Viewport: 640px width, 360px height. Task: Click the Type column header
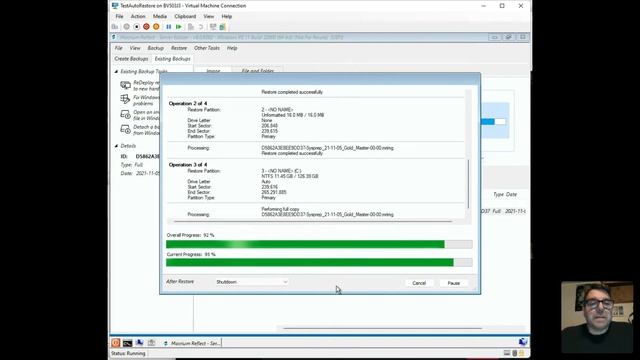tap(498, 194)
